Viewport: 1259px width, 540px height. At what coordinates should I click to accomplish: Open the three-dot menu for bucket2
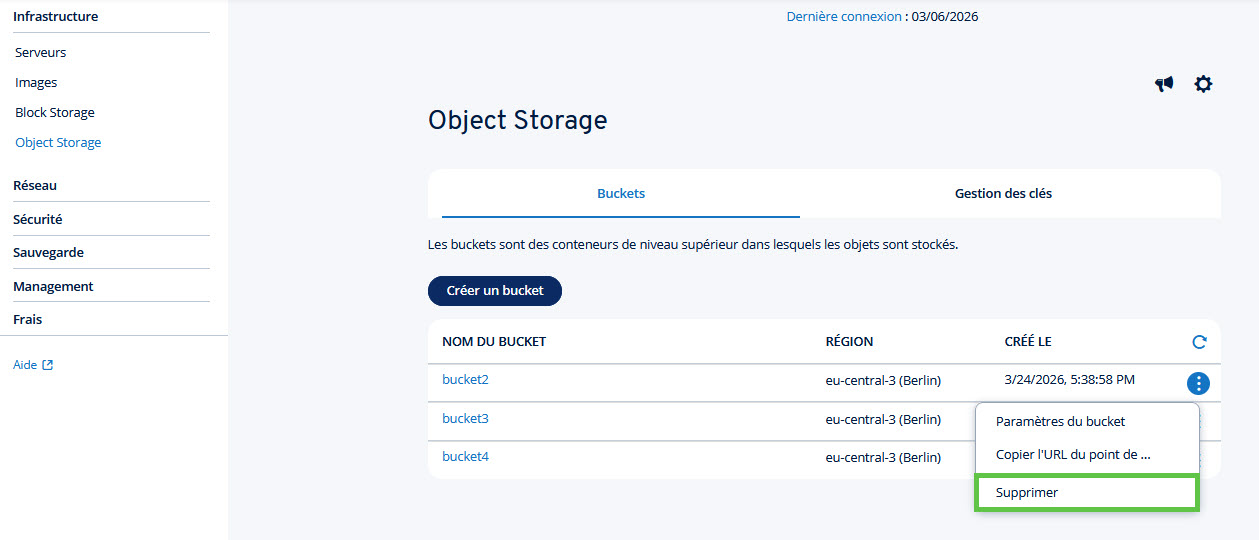click(1198, 383)
